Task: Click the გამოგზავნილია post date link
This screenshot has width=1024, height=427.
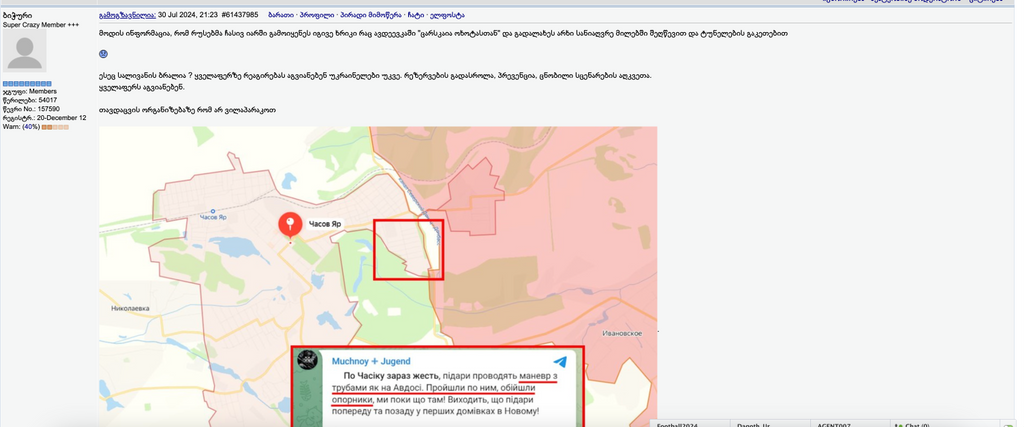Action: click(127, 14)
